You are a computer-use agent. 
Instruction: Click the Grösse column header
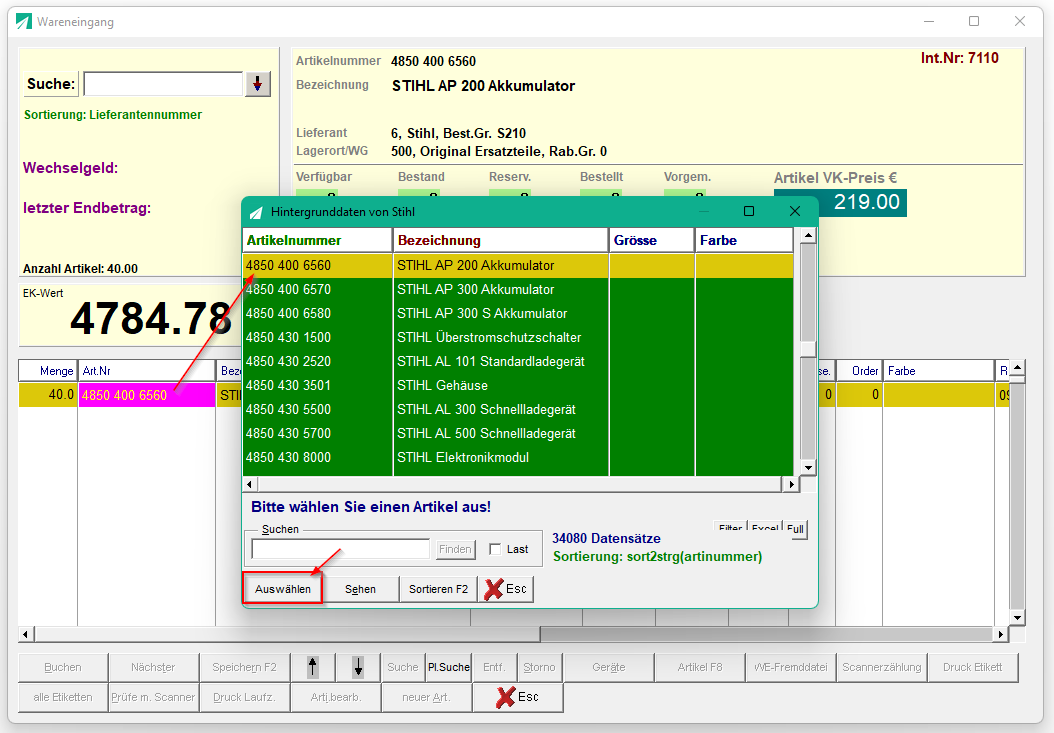(x=652, y=240)
